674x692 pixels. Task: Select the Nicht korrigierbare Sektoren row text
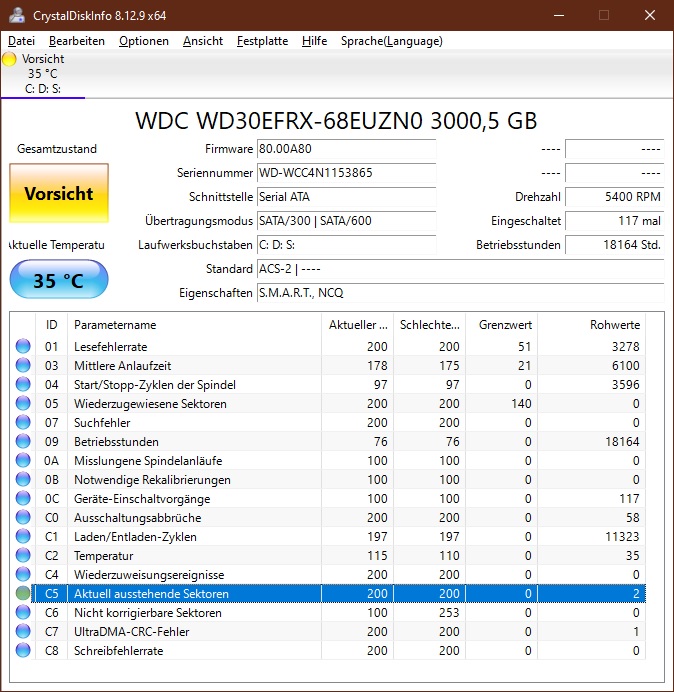148,613
